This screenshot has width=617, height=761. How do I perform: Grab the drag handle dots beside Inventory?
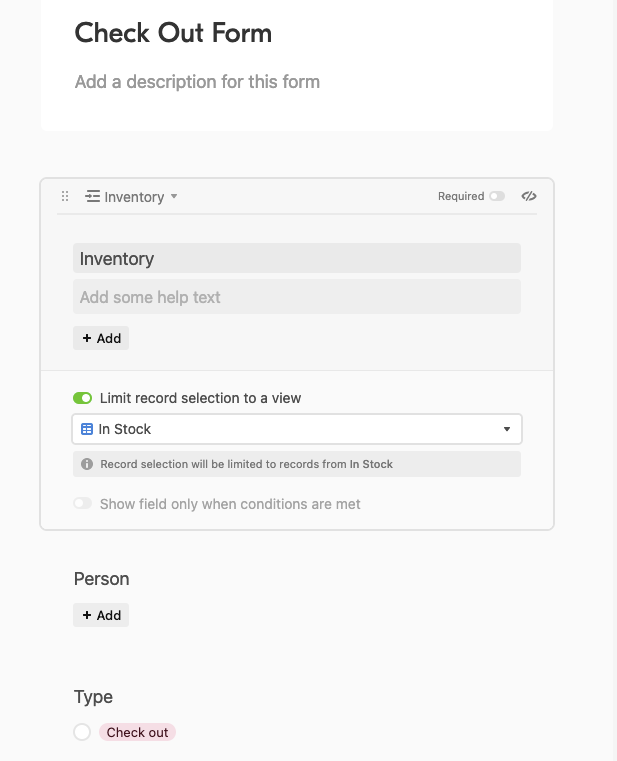tap(65, 197)
